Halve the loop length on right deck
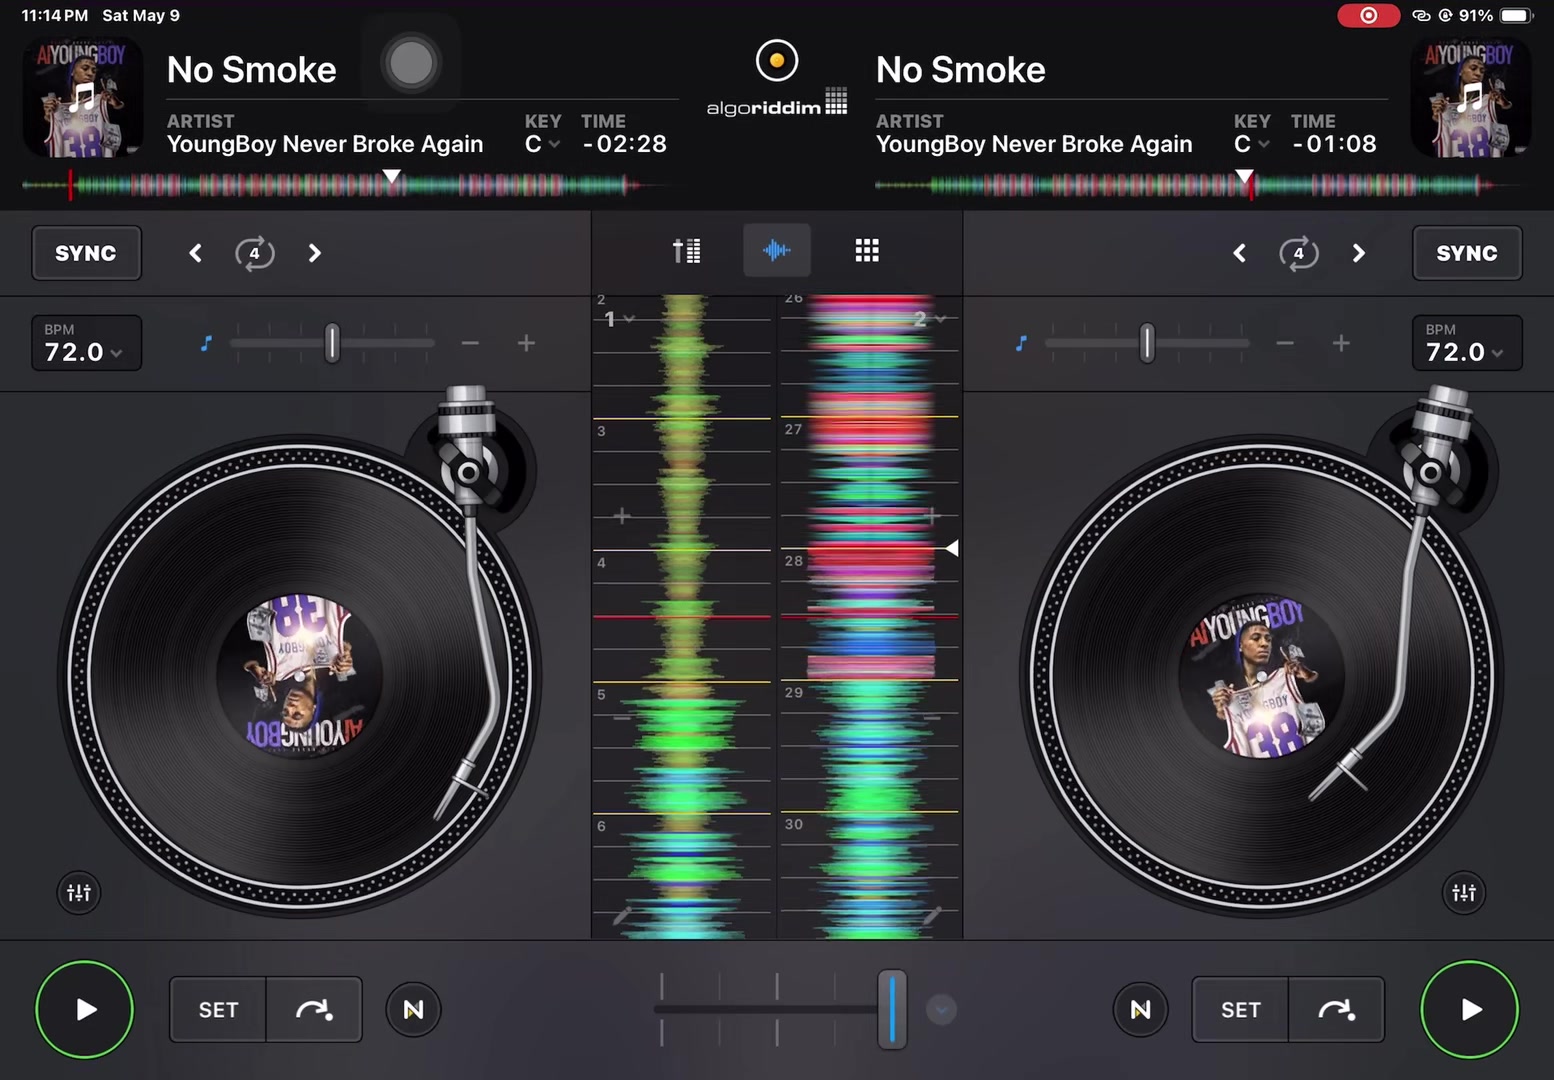 tap(1240, 253)
